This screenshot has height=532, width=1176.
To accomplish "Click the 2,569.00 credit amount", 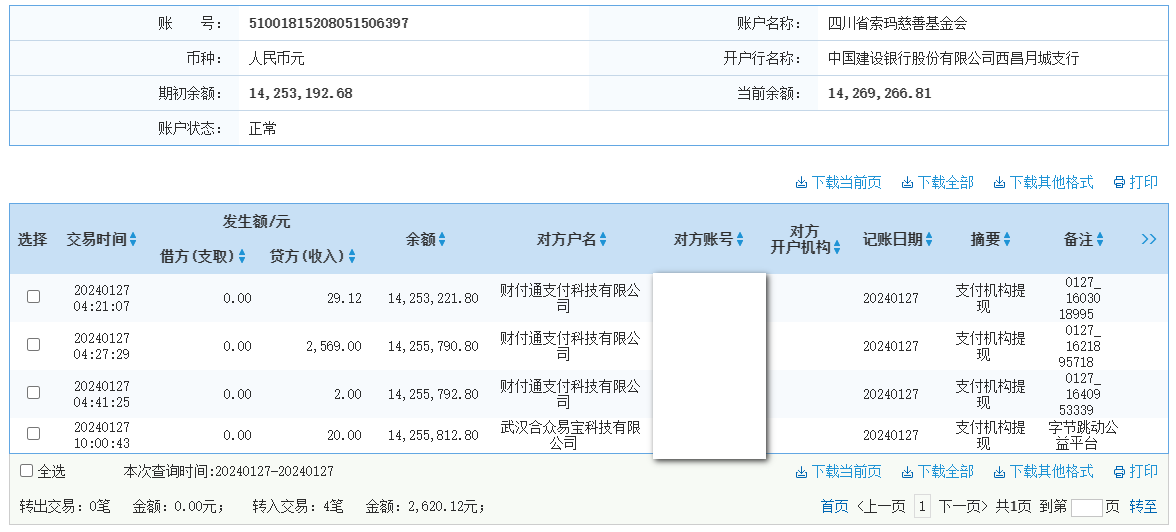I will [334, 346].
